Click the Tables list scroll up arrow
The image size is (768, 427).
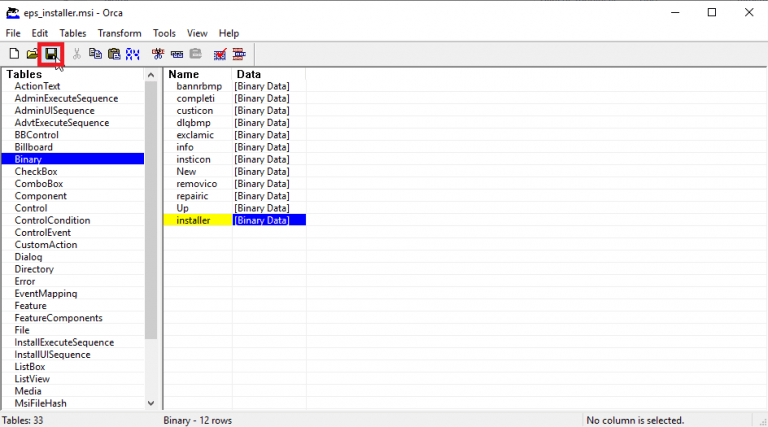click(x=151, y=75)
